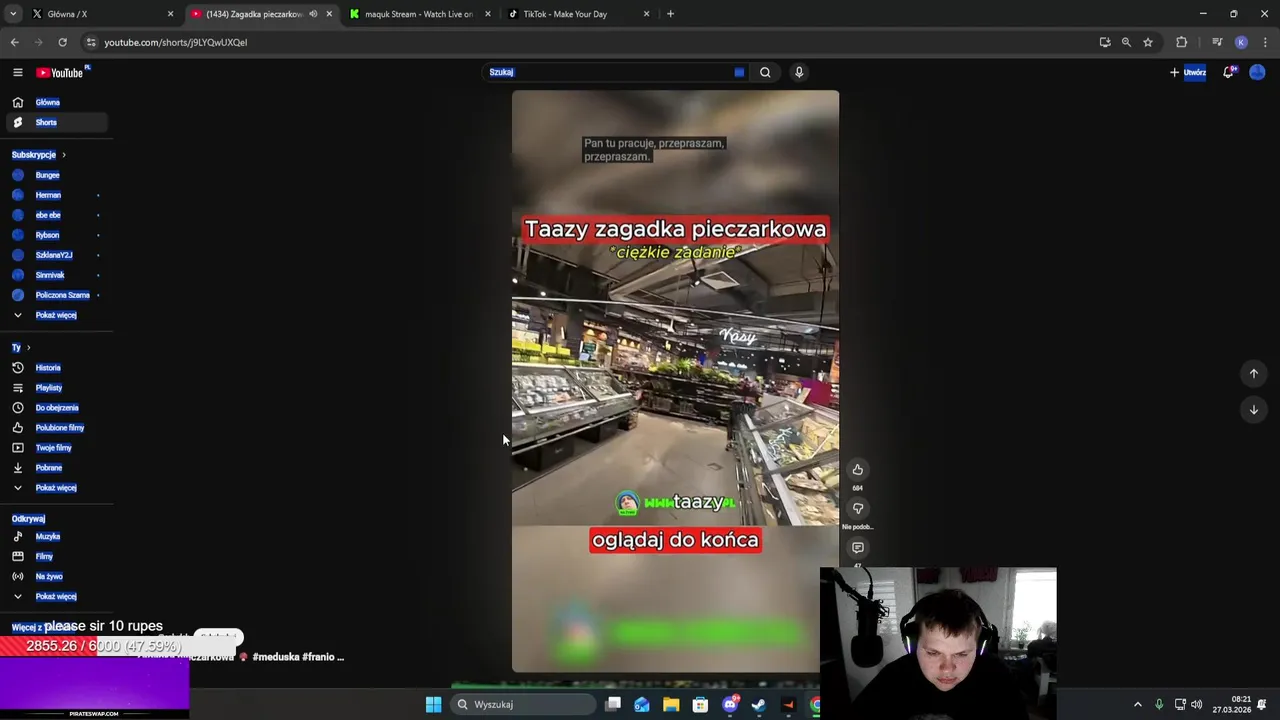Open the taskbar clock and date
Screen dimensions: 1280x720
tap(1232, 705)
